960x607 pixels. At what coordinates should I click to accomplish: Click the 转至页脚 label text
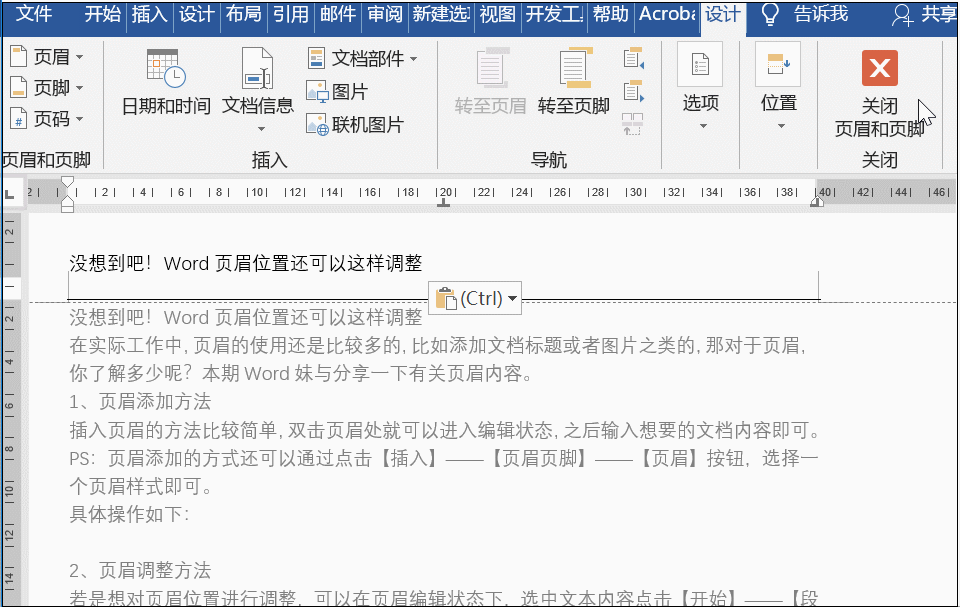574,106
